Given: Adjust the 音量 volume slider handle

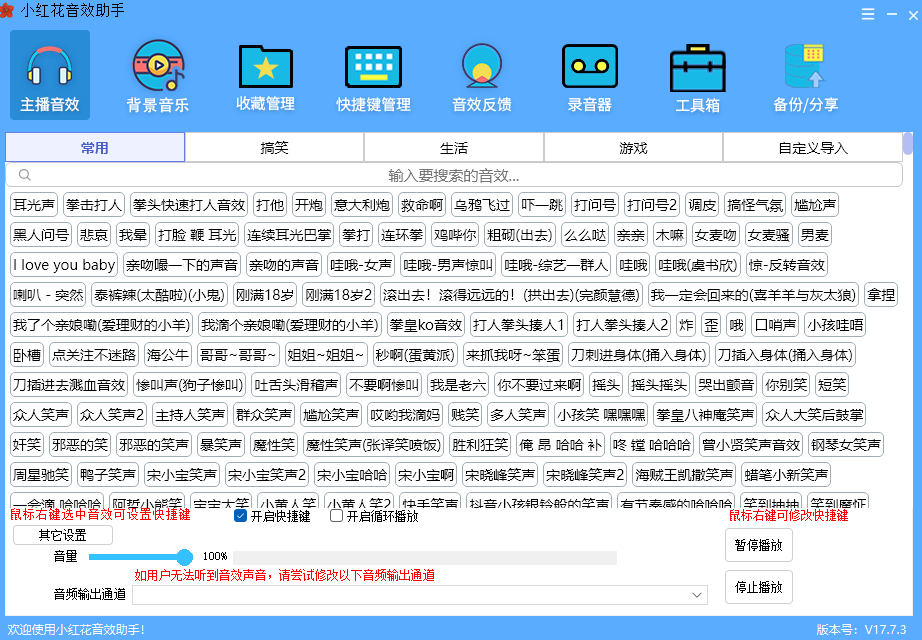Looking at the screenshot, I should [185, 556].
